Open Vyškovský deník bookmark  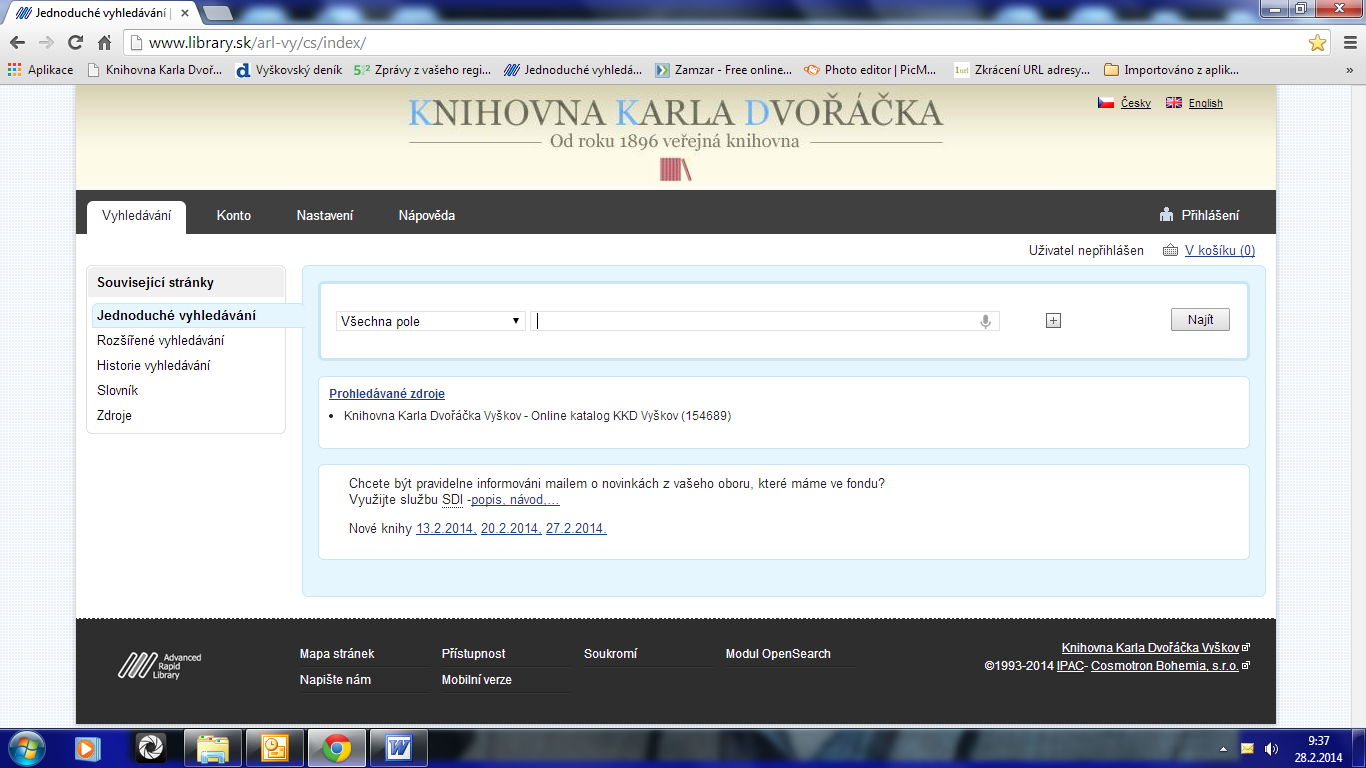[288, 70]
